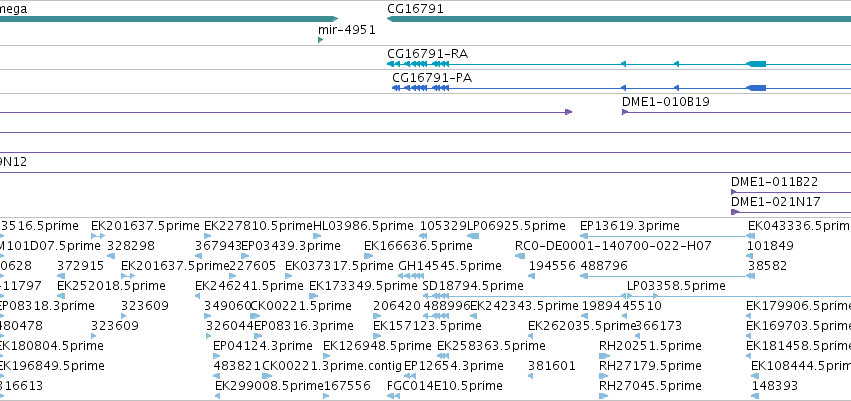This screenshot has height=401, width=851.
Task: Select the DME1-021N17 clone label
Action: pos(776,202)
